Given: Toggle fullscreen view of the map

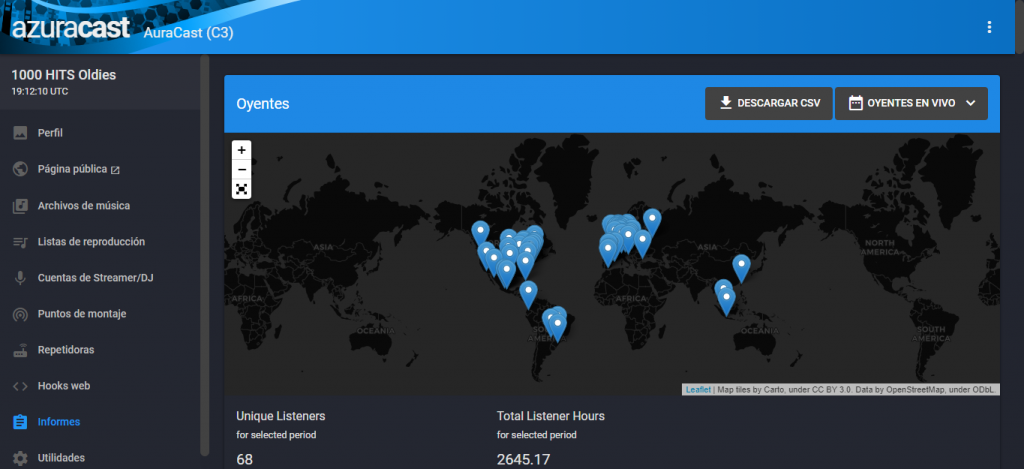Looking at the screenshot, I should (241, 189).
